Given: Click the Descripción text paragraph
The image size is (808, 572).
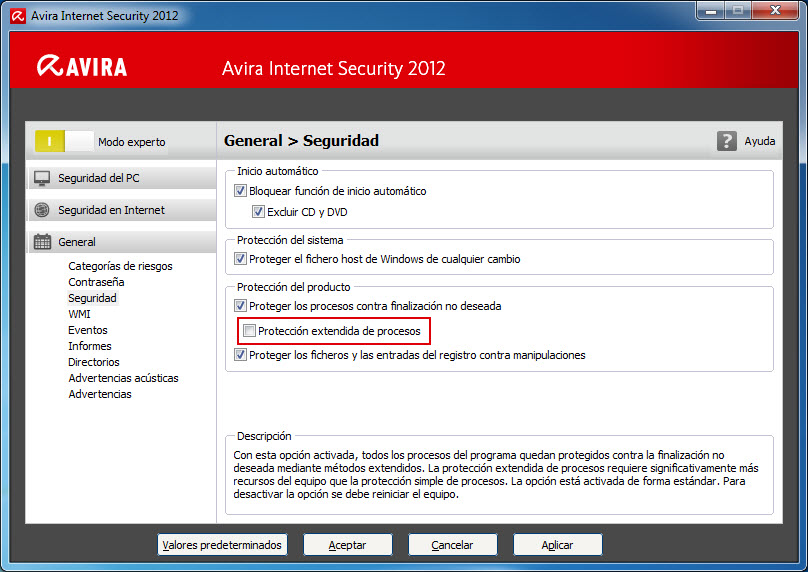Looking at the screenshot, I should pyautogui.click(x=496, y=474).
